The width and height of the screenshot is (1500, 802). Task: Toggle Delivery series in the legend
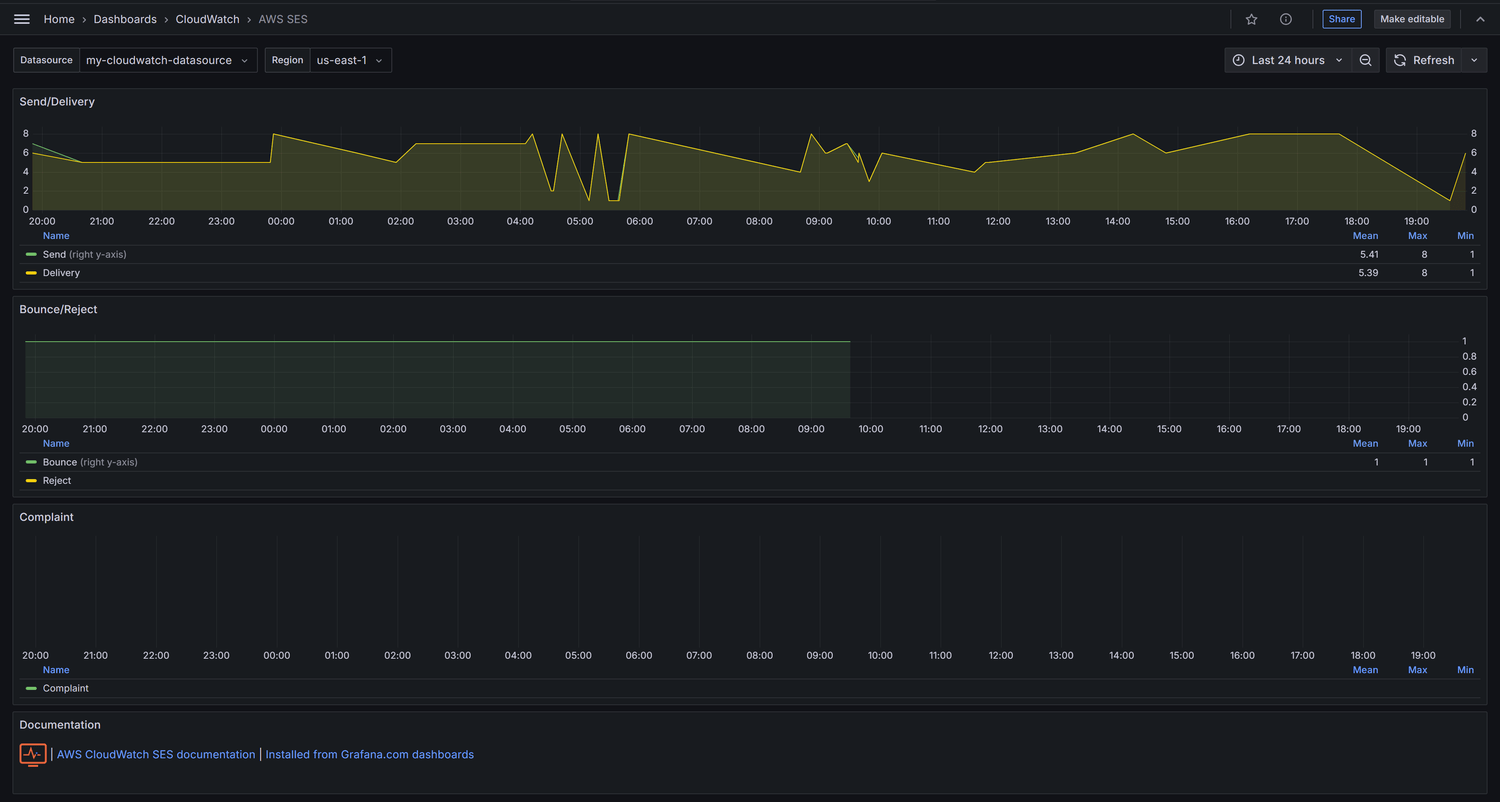pos(61,273)
